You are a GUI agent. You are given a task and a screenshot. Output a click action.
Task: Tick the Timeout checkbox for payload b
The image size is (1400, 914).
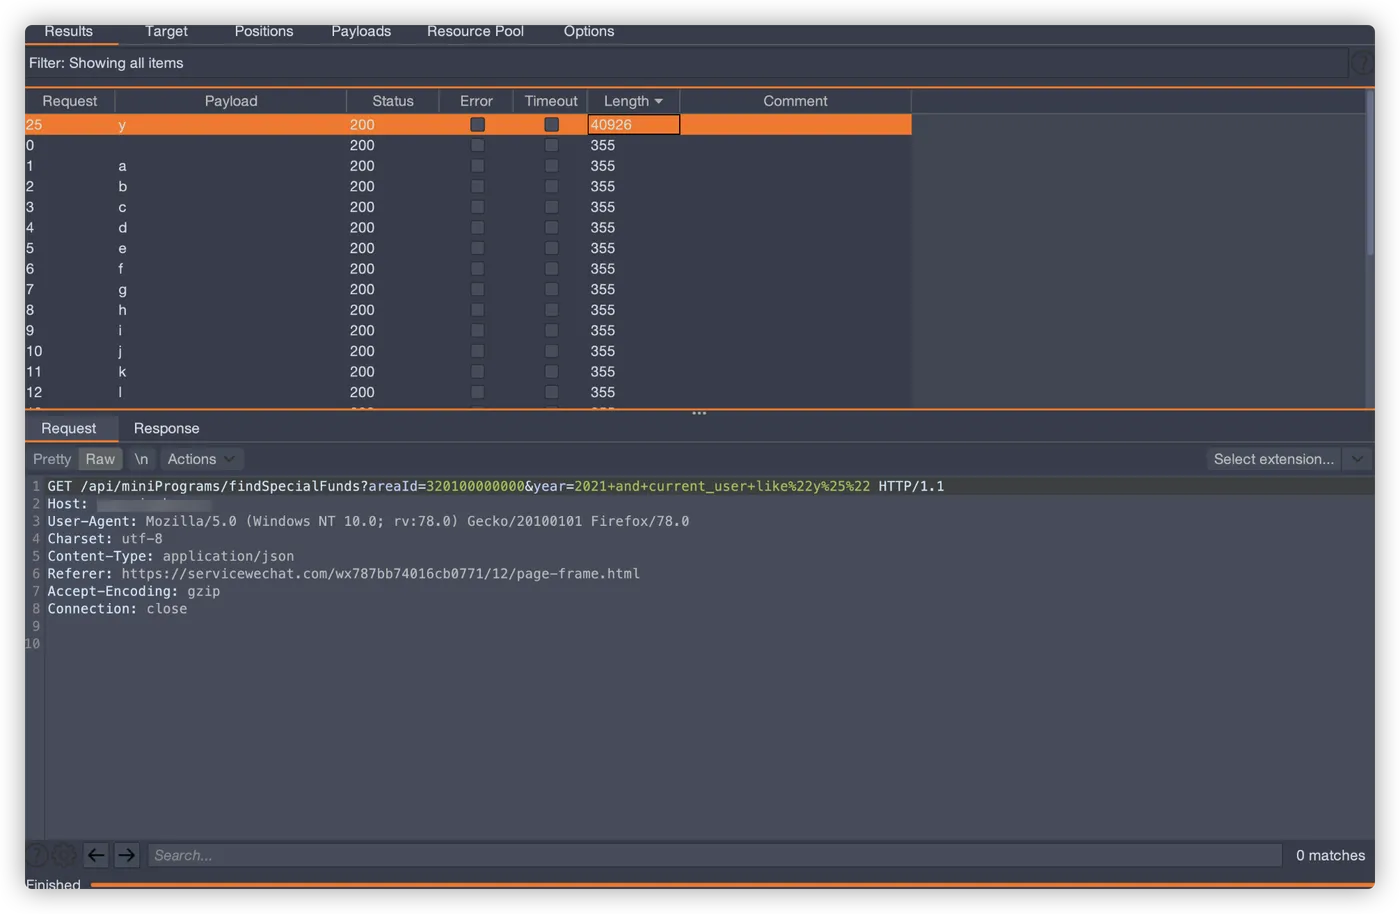[551, 187]
